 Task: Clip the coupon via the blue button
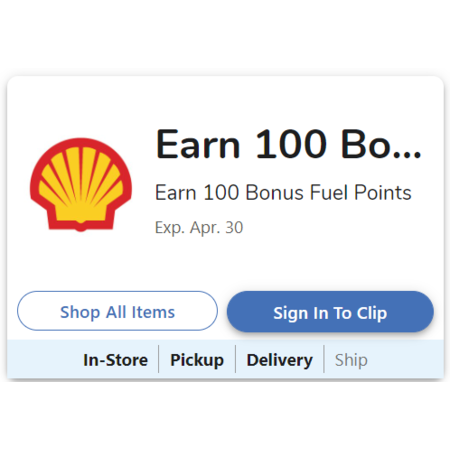[330, 312]
